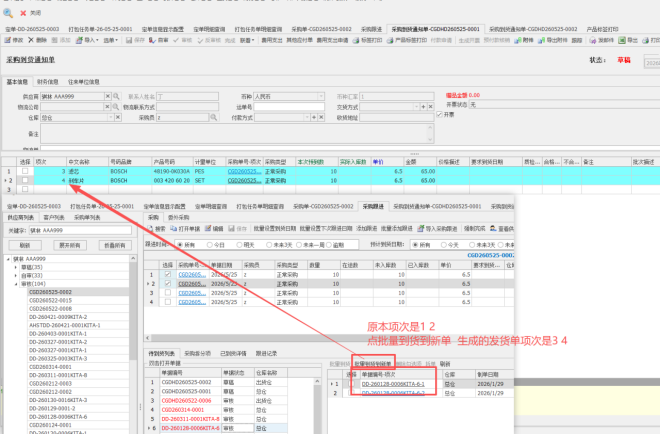660x434 pixels.
Task: Check row 3 checkbox in lower purchase grid
Action: pyautogui.click(x=168, y=293)
